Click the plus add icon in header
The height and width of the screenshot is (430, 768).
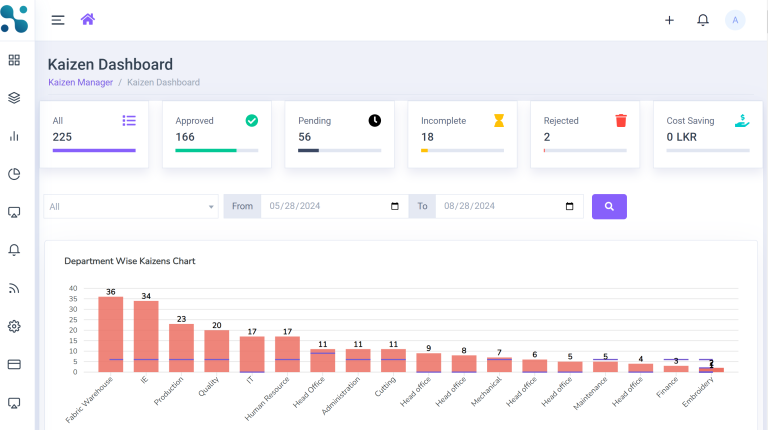(x=669, y=20)
